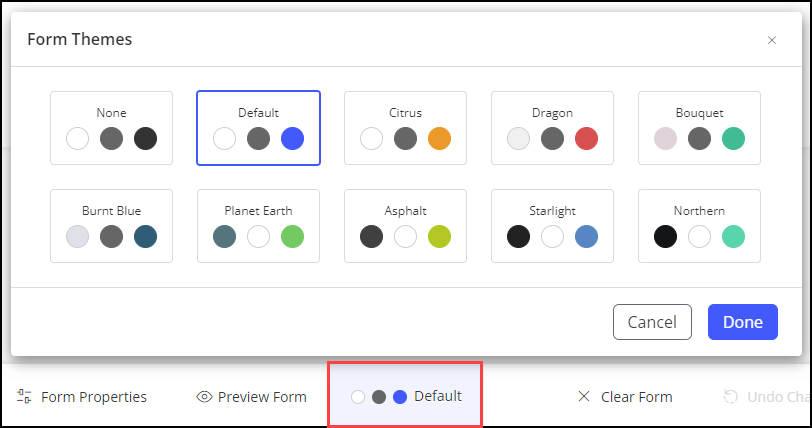Click the red swatch in Dragon

(586, 139)
